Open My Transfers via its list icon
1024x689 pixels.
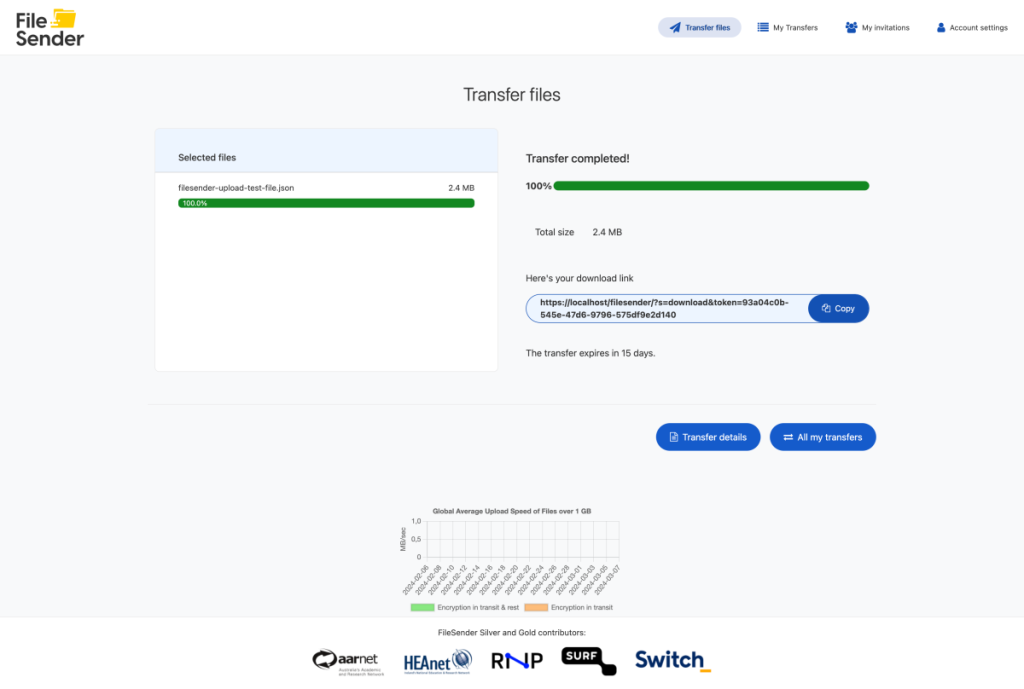(762, 27)
